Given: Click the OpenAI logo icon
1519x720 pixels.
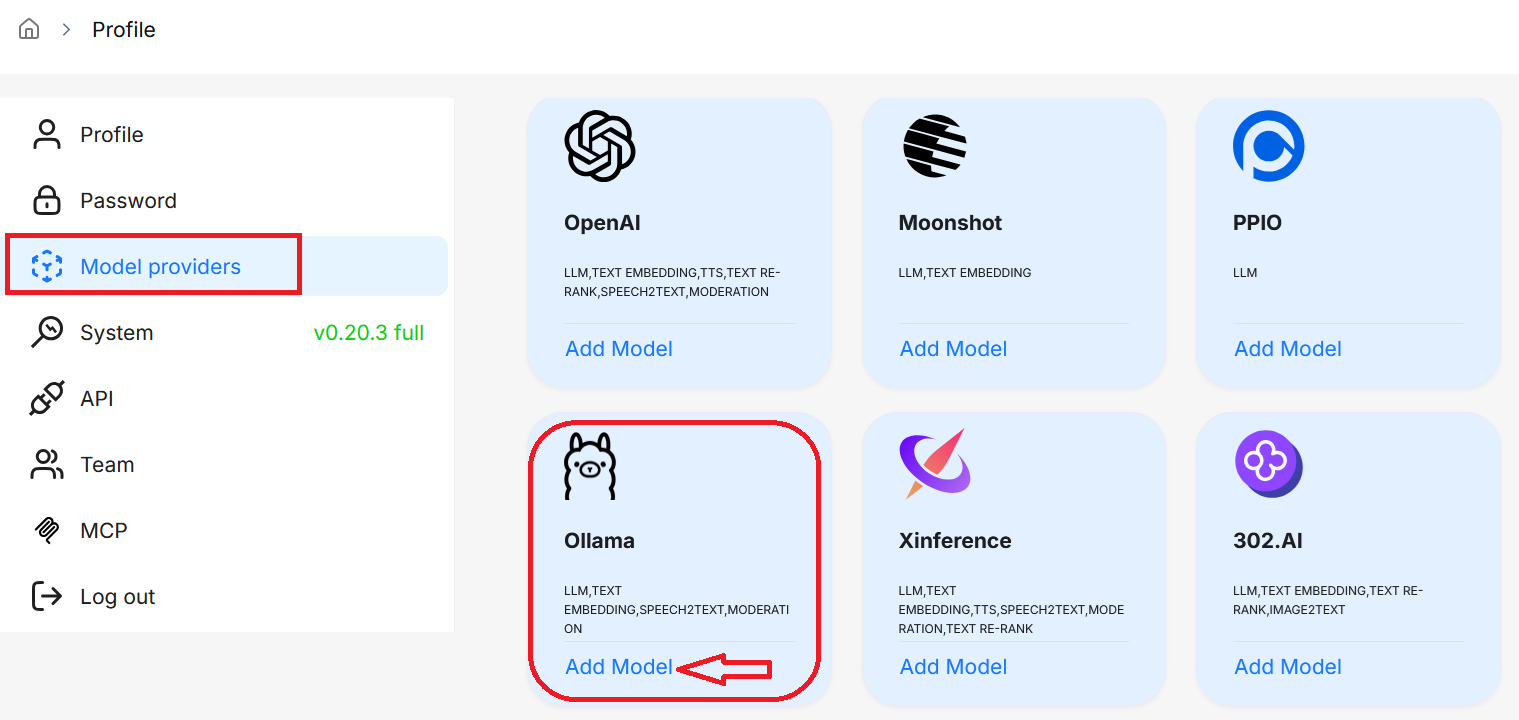Looking at the screenshot, I should point(600,146).
